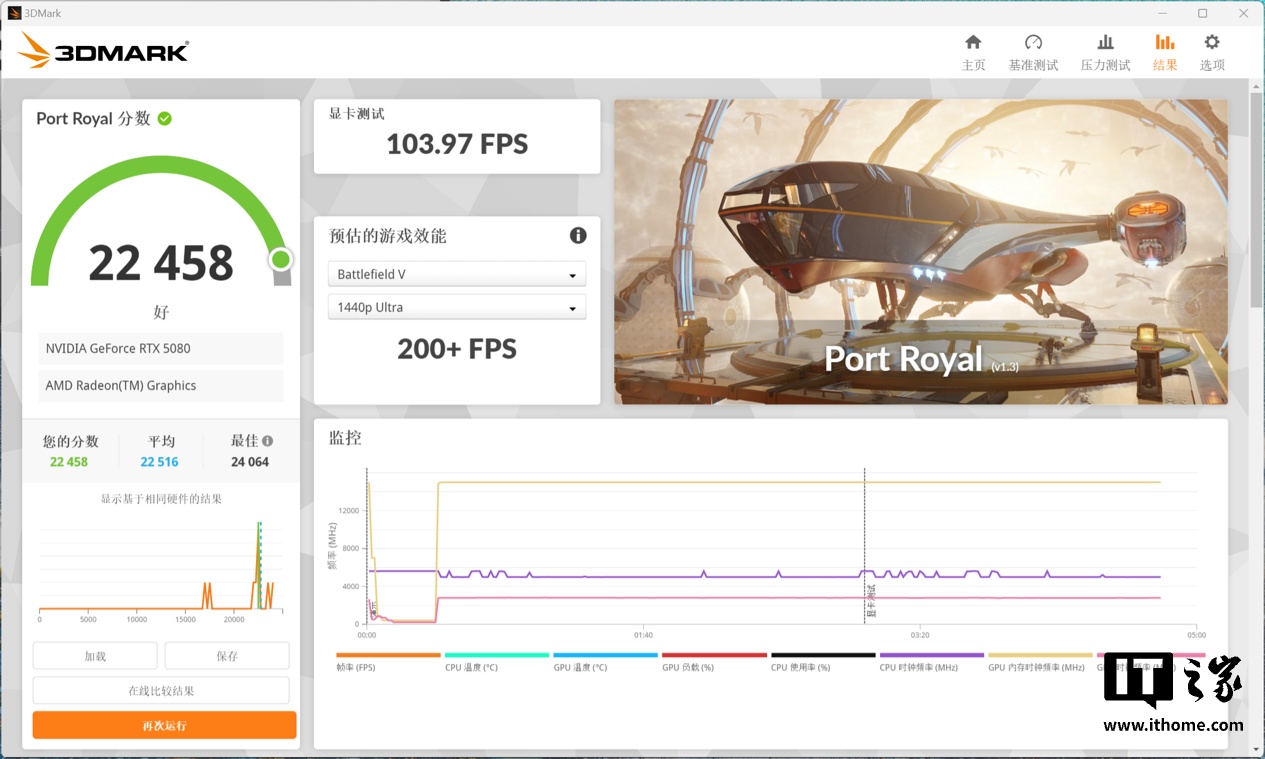Toggle the CPU 使用率 (%) legend series

coord(823,662)
